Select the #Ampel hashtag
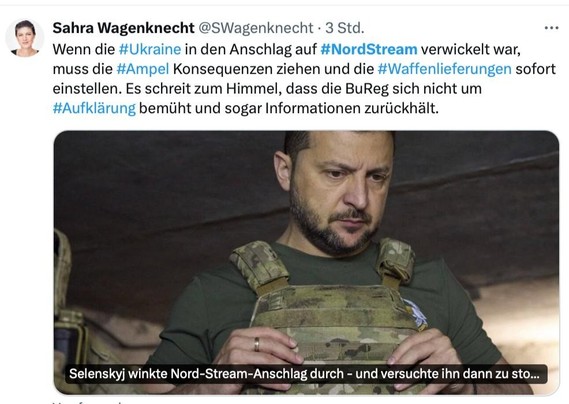This screenshot has height=404, width=569. click(143, 69)
